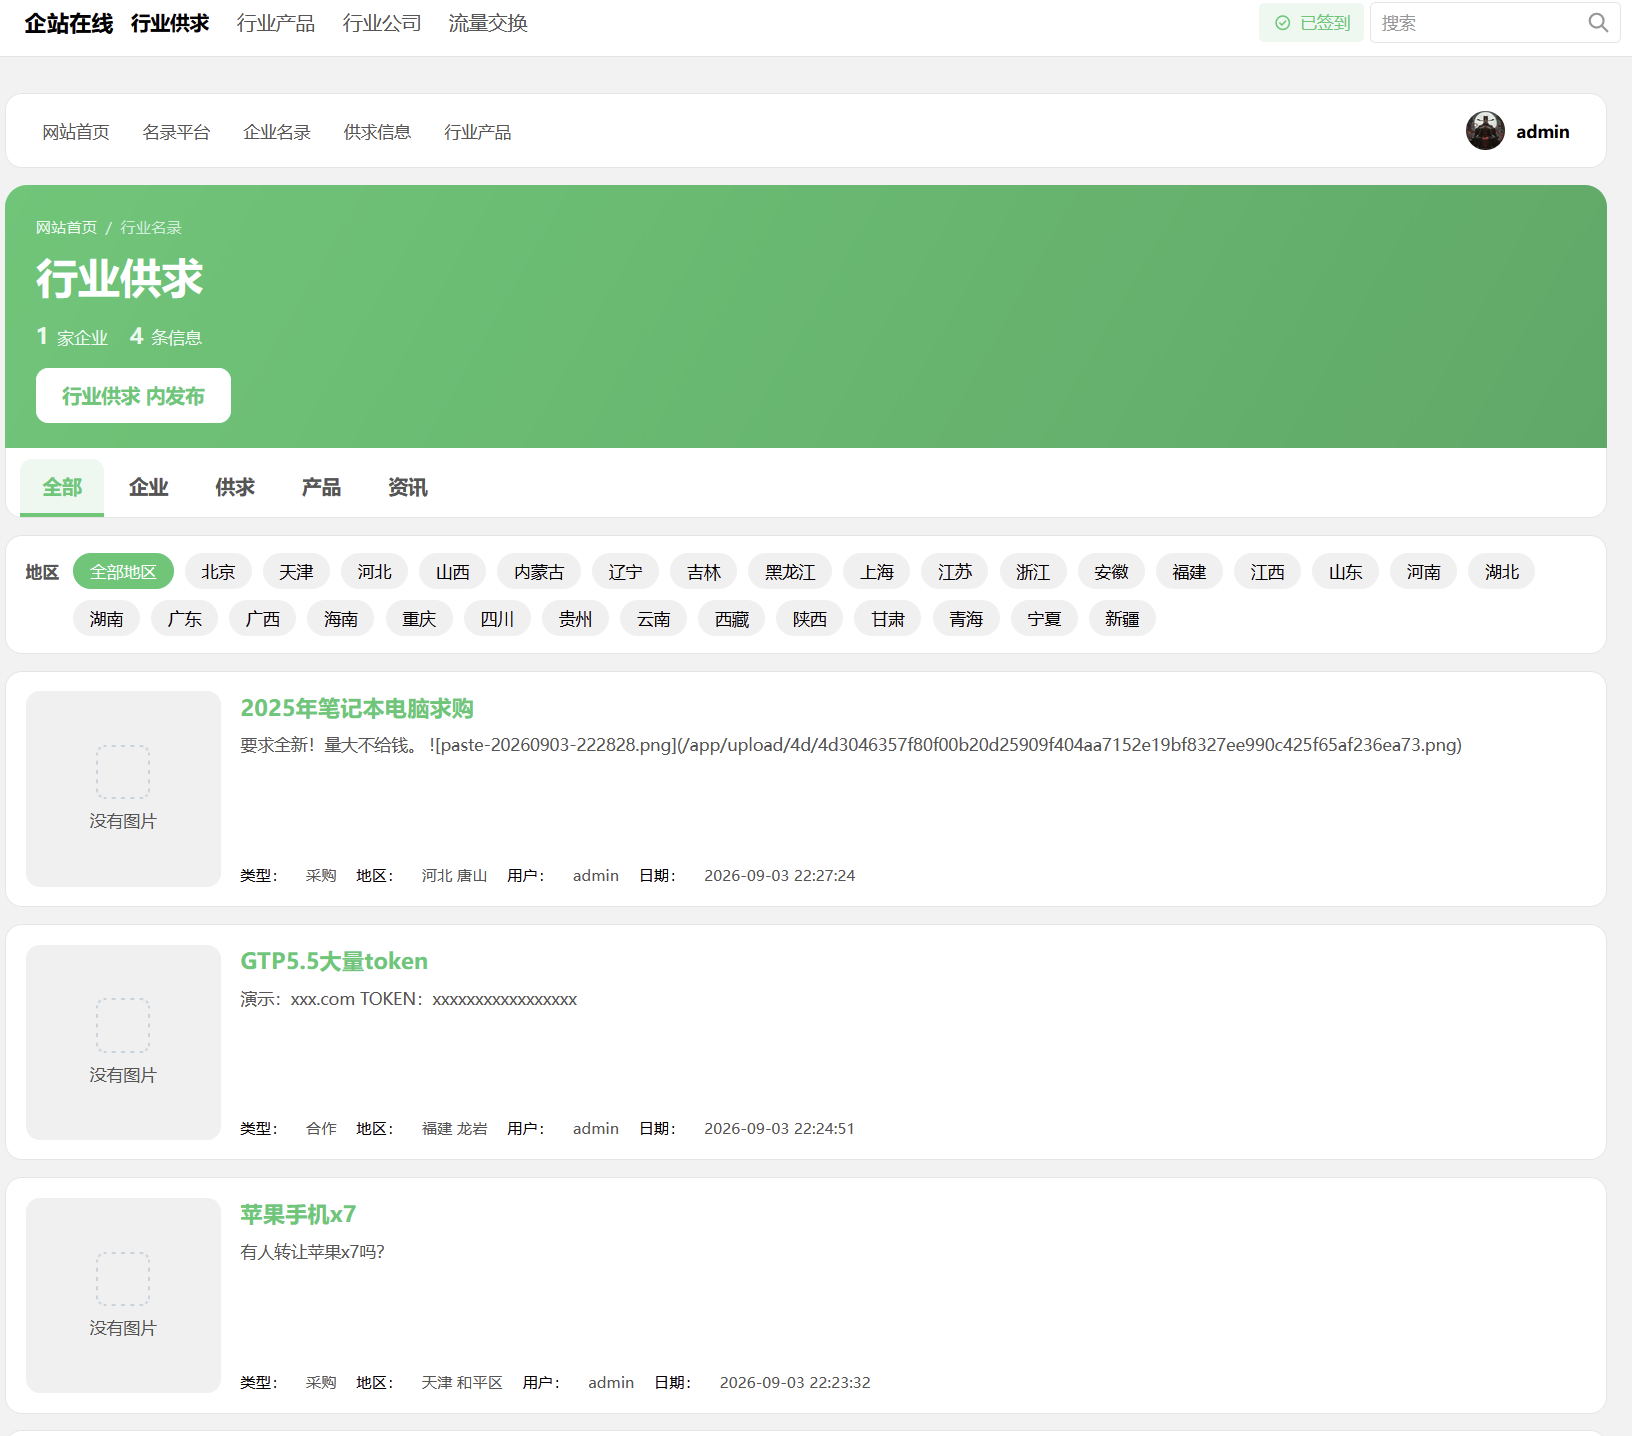Click thumbnail placeholder of GTP5.5大量token
Viewport: 1632px width, 1436px height.
(x=123, y=1042)
